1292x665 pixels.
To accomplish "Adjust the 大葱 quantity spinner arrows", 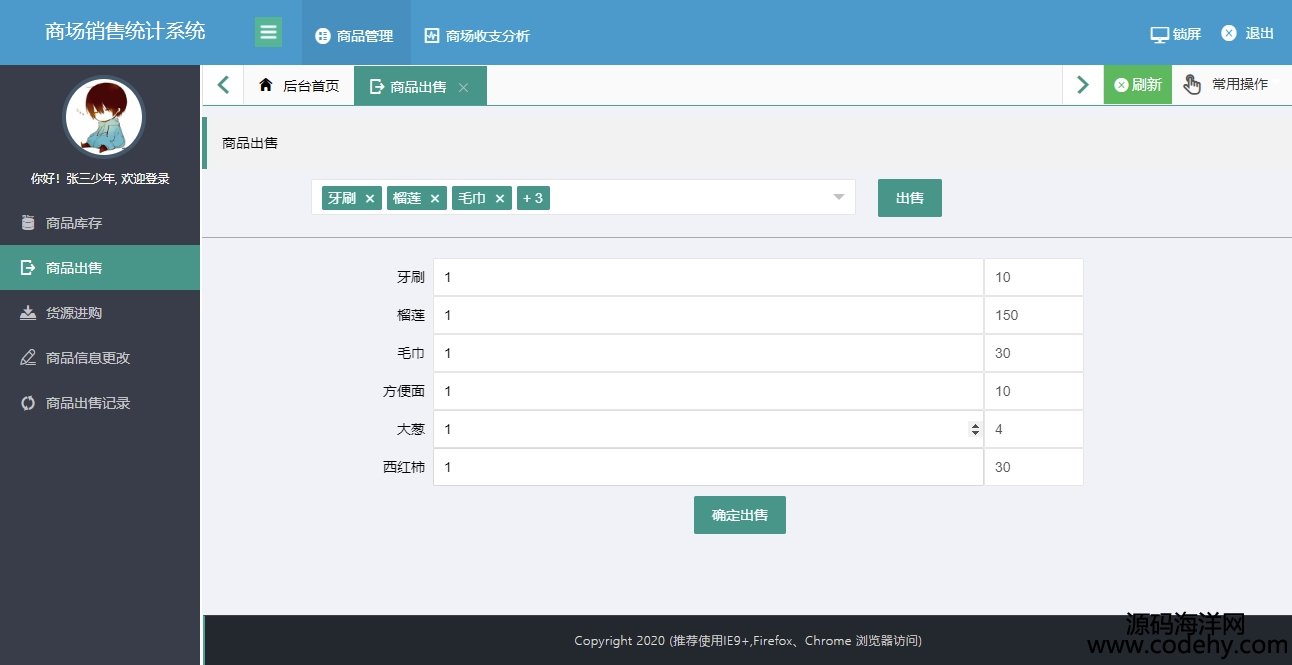I will (975, 429).
